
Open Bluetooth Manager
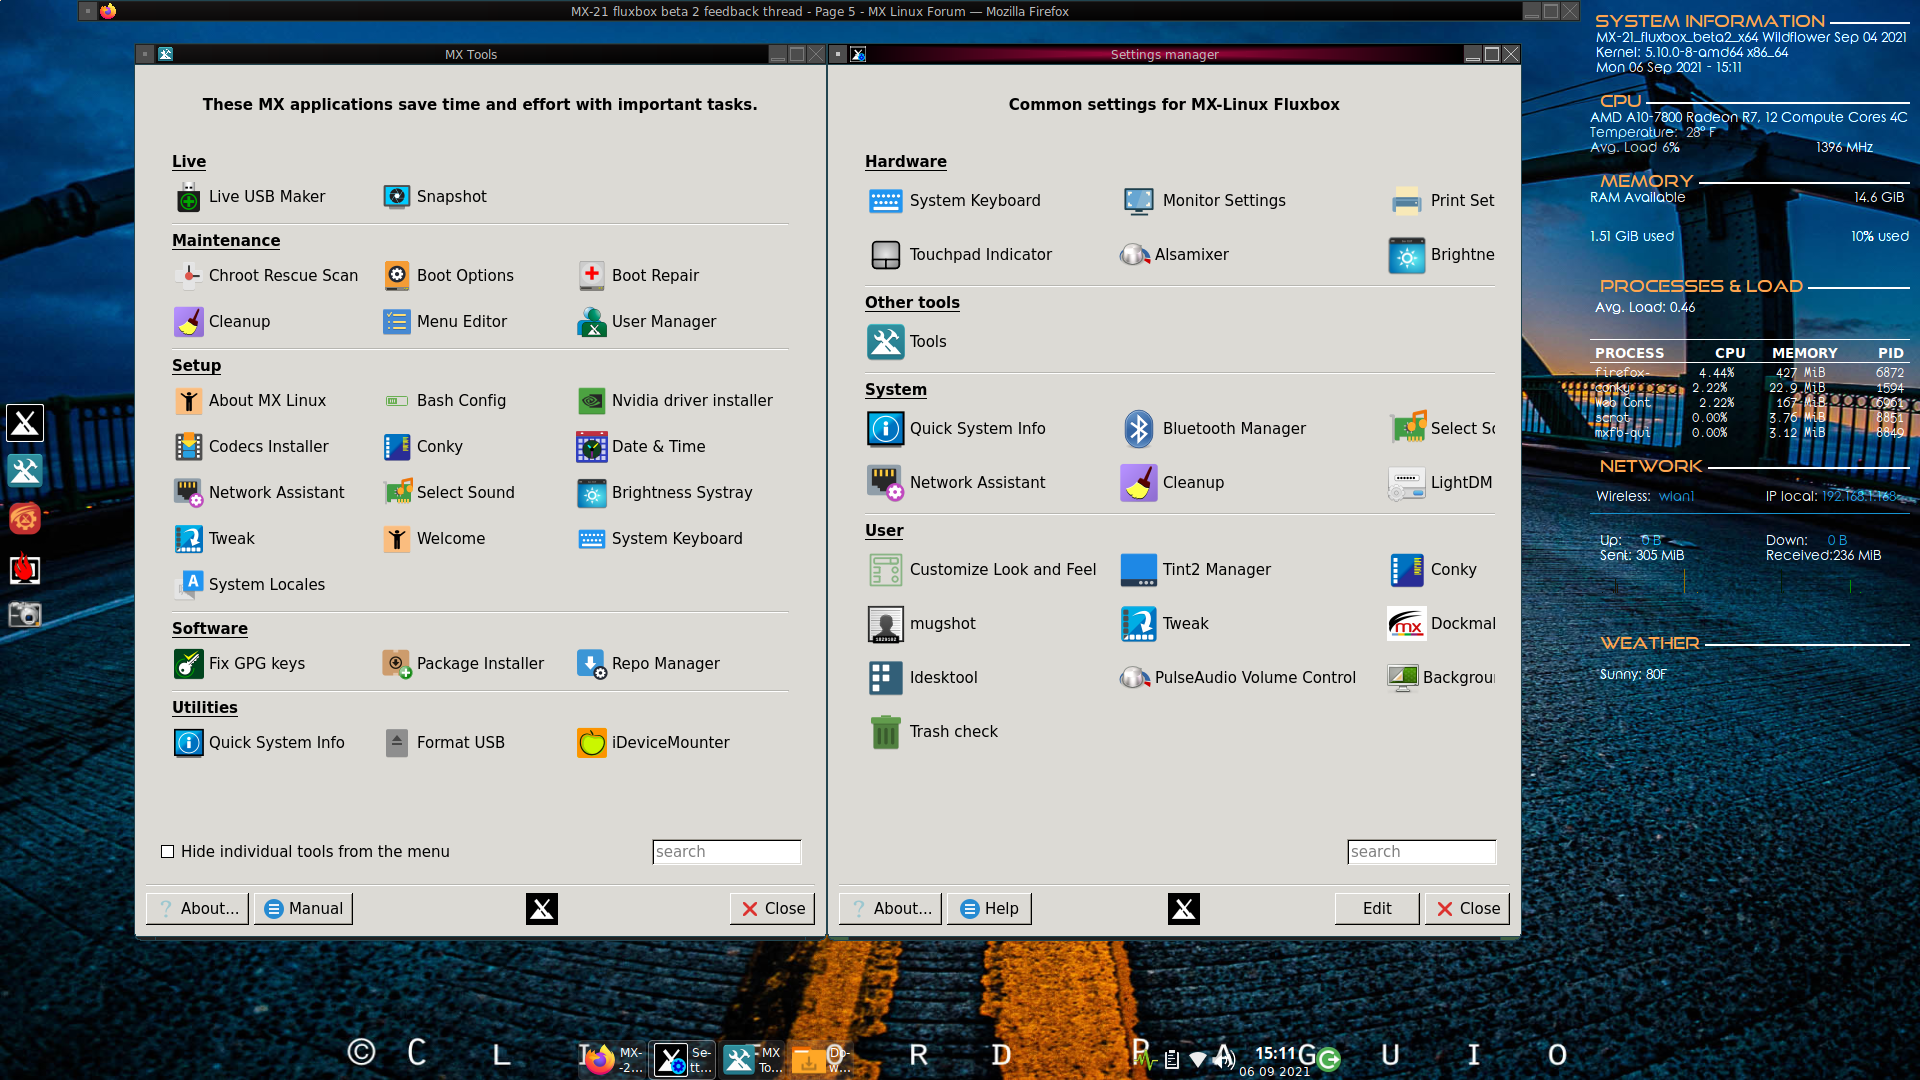click(x=1214, y=428)
